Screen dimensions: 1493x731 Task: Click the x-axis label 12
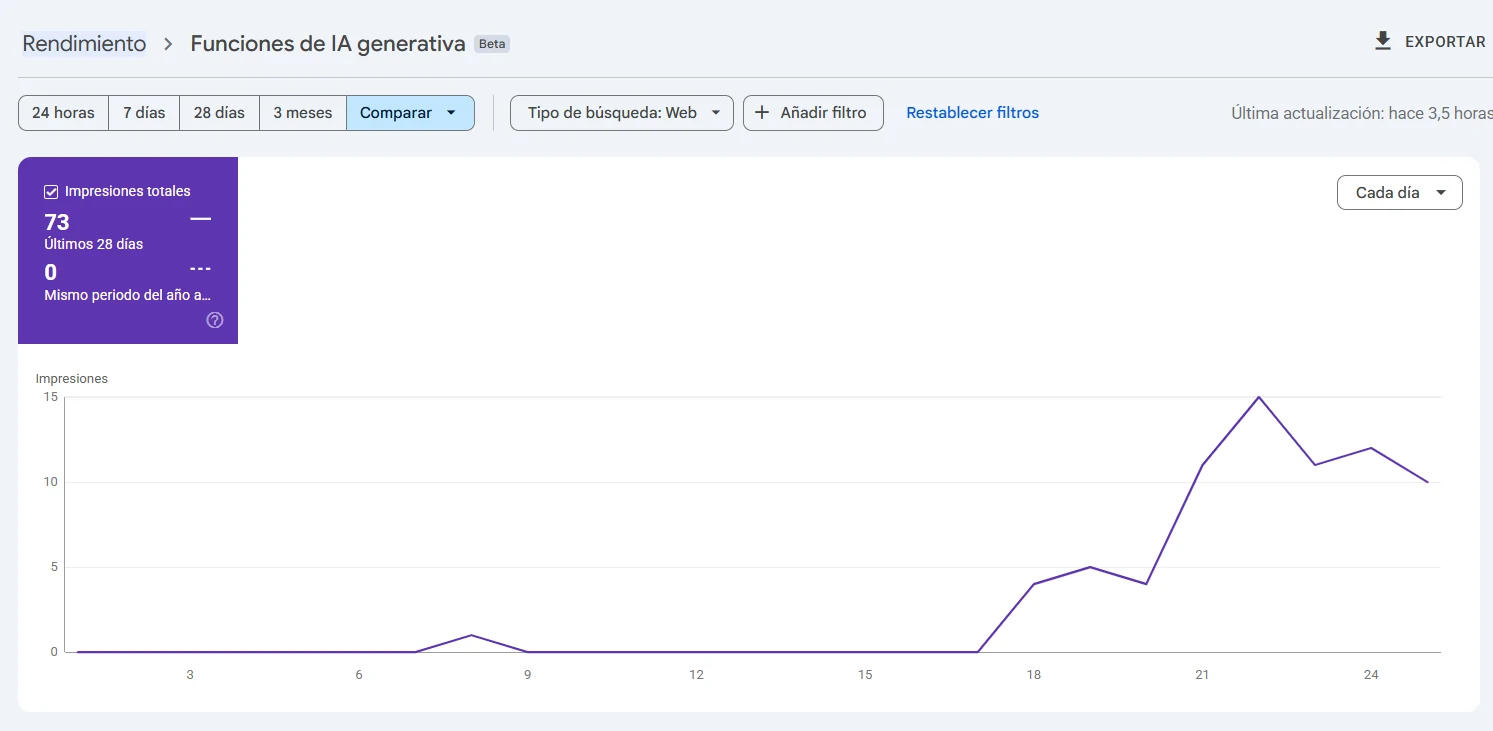696,675
